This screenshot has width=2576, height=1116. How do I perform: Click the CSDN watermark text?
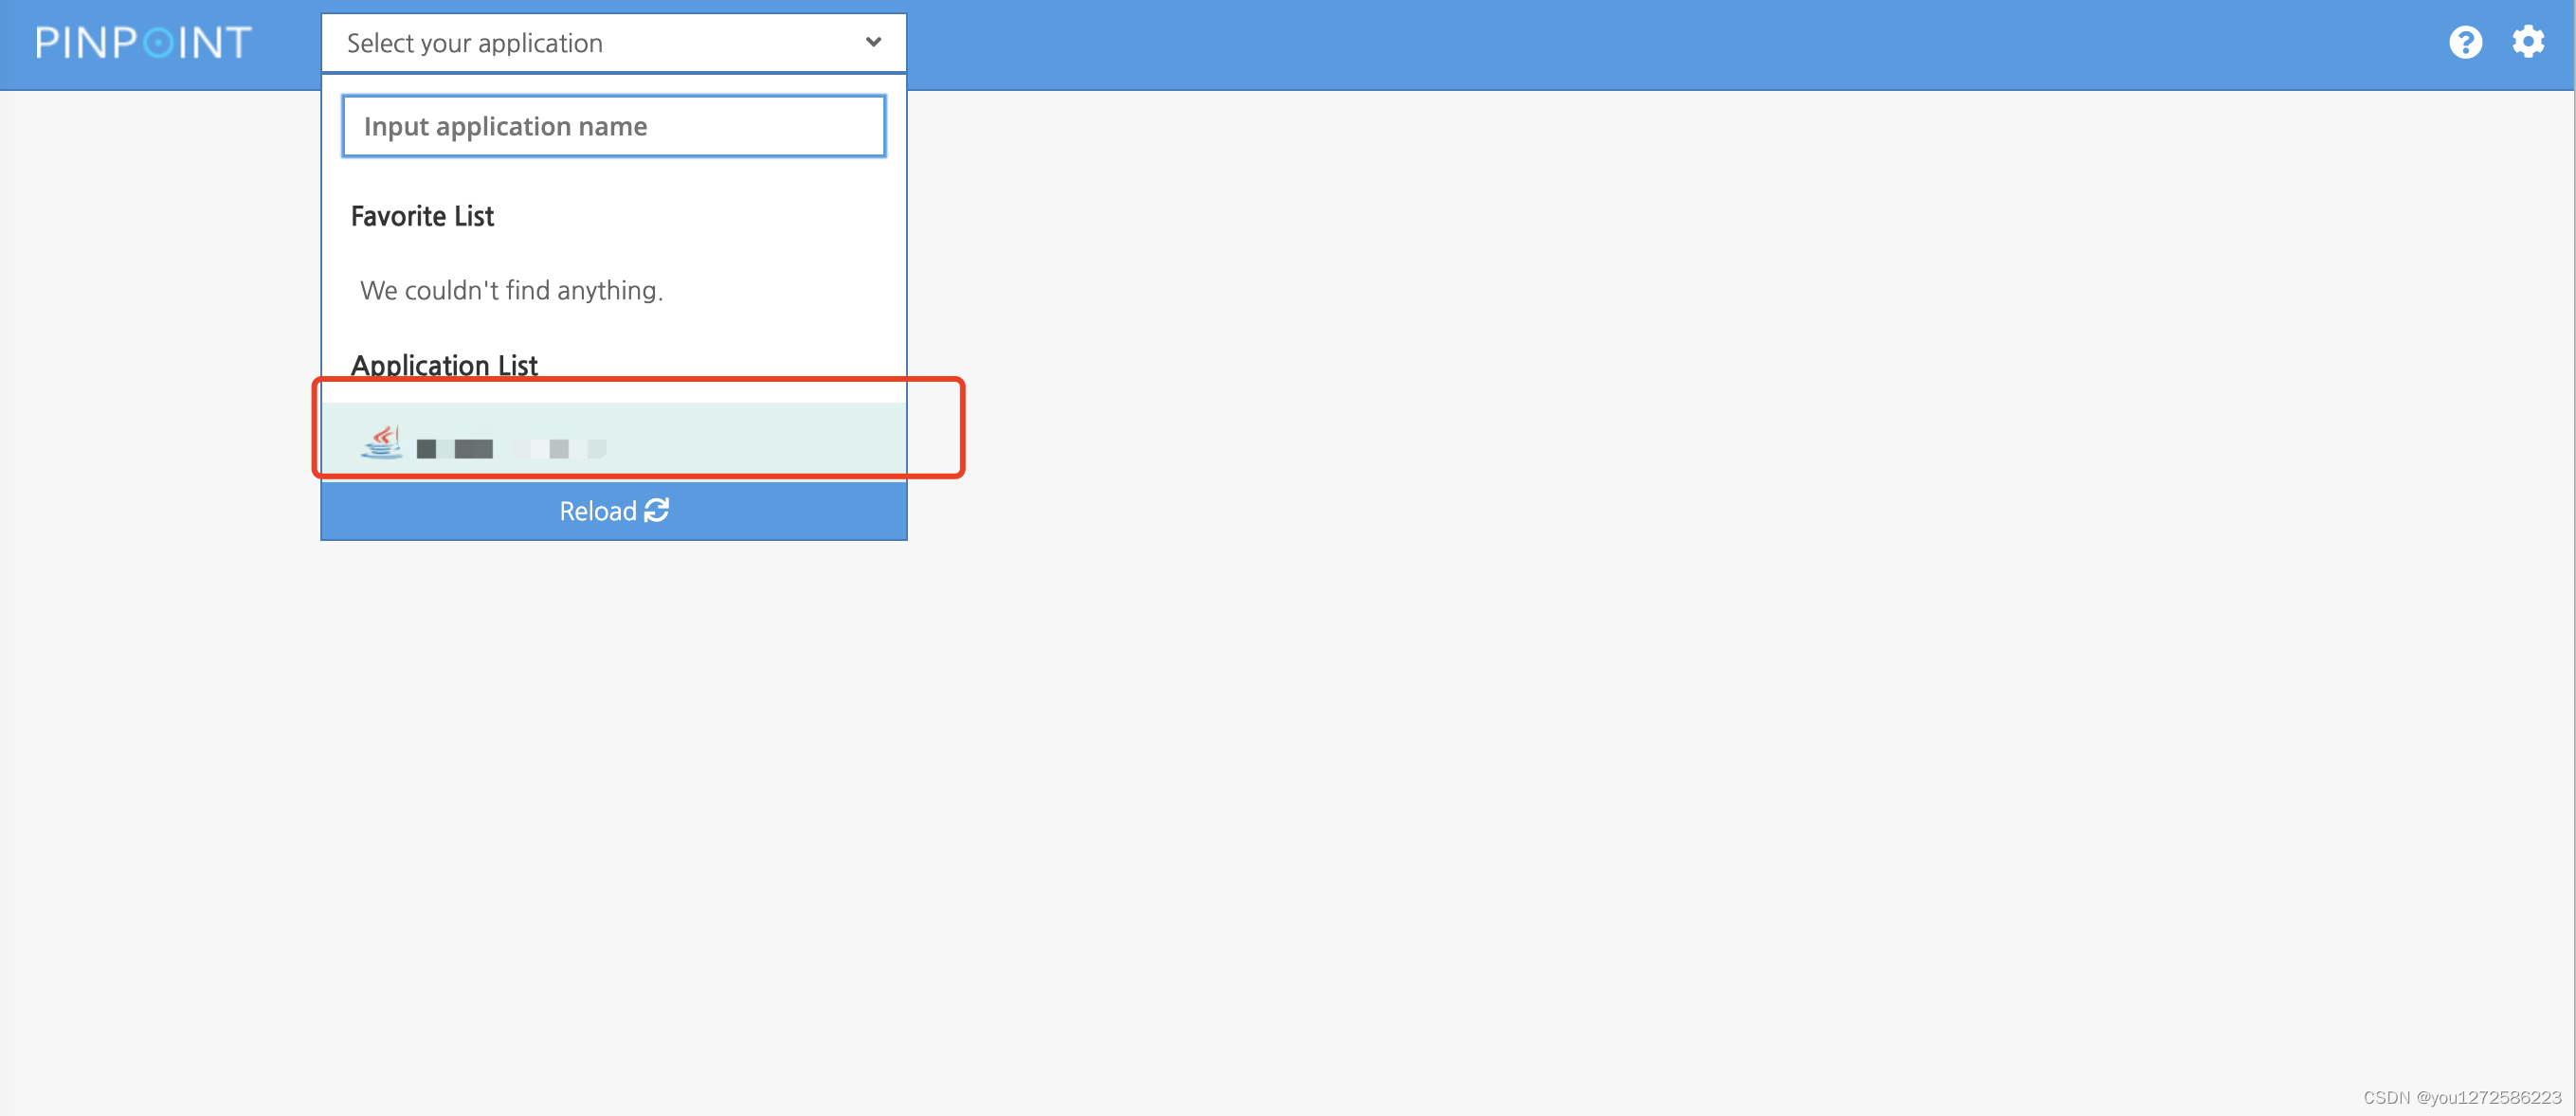click(2462, 1097)
